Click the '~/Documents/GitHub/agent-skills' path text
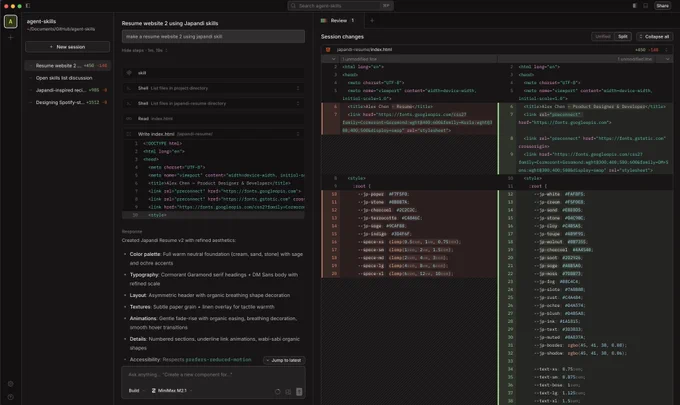The image size is (680, 405). [x=61, y=29]
